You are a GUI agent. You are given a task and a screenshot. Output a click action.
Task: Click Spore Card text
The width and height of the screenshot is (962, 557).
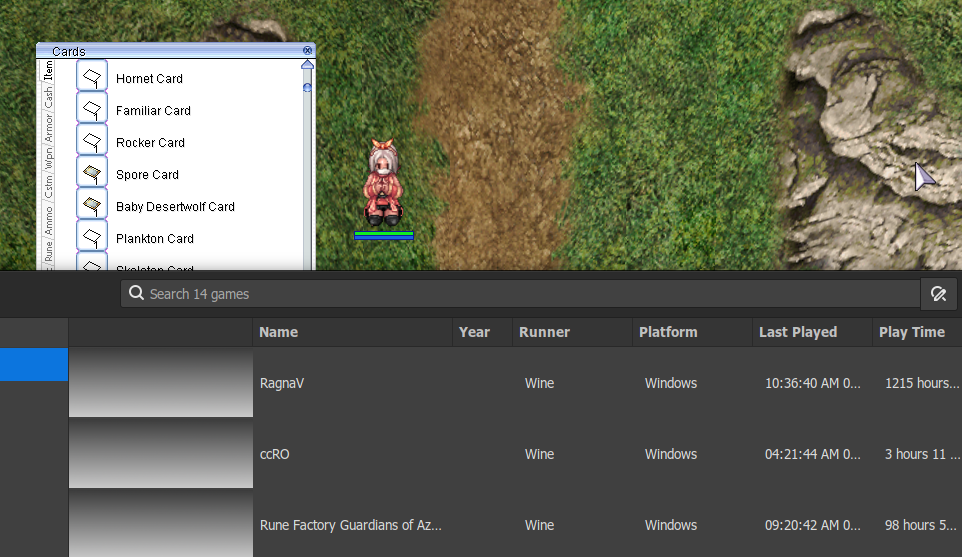coord(147,175)
